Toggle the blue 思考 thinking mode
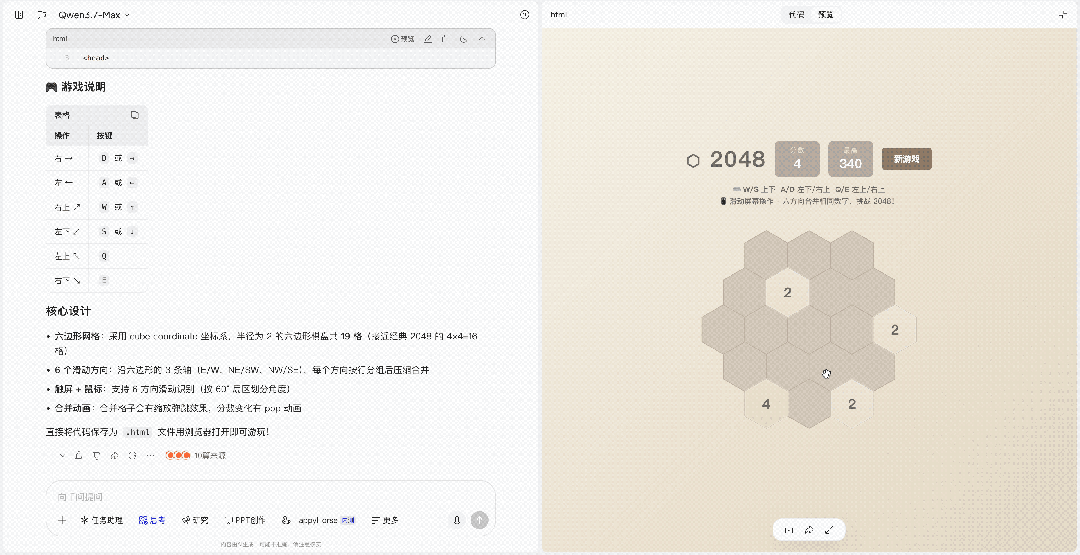1080x555 pixels. [152, 521]
